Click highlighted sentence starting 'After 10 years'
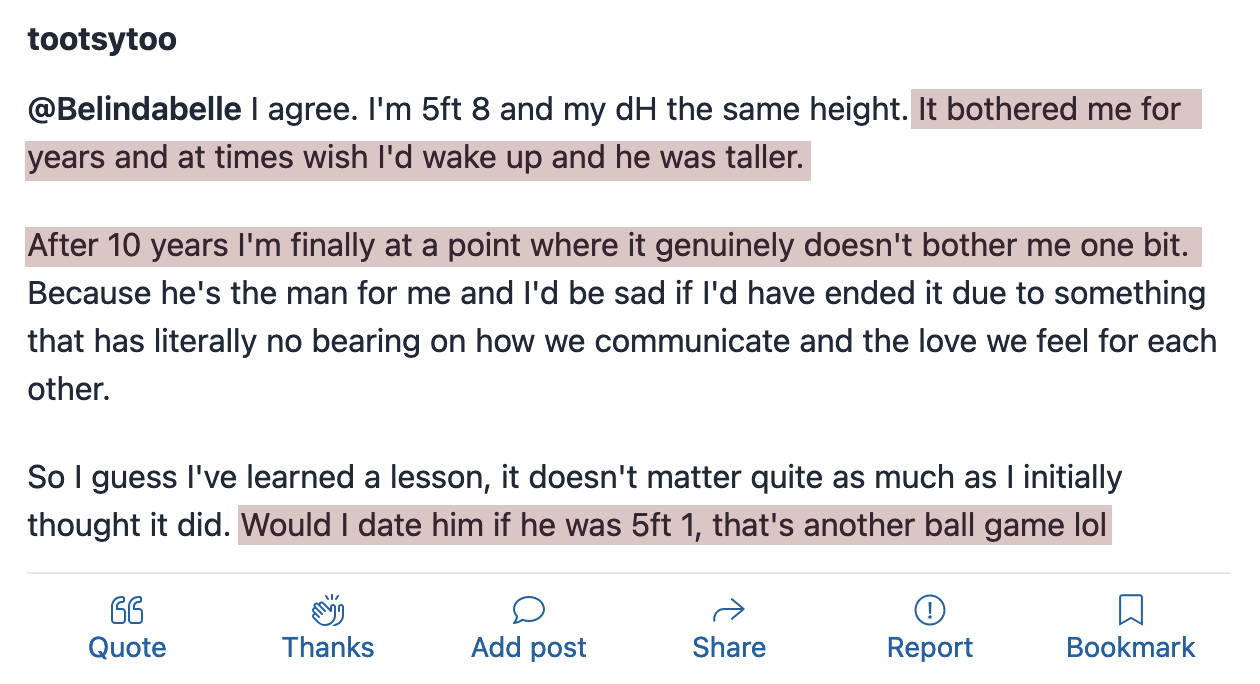Viewport: 1260px width, 684px height. click(614, 246)
